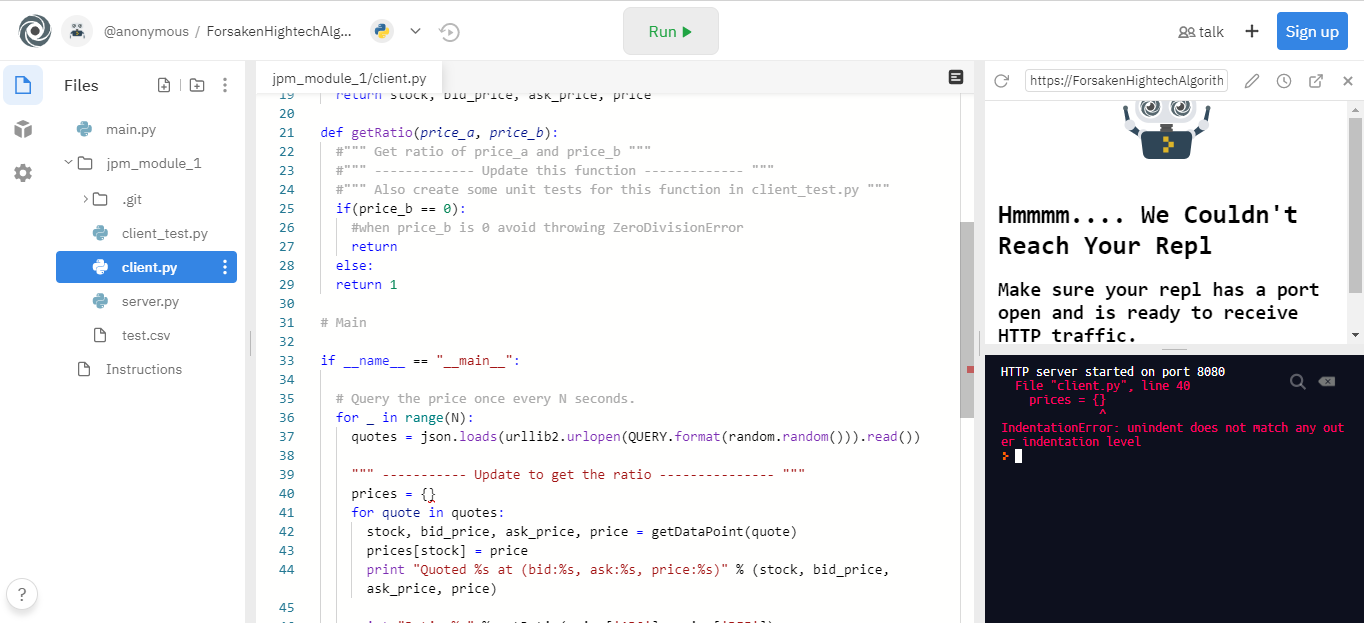Image resolution: width=1364 pixels, height=623 pixels.
Task: Search the console with magnifier icon
Action: point(1297,381)
